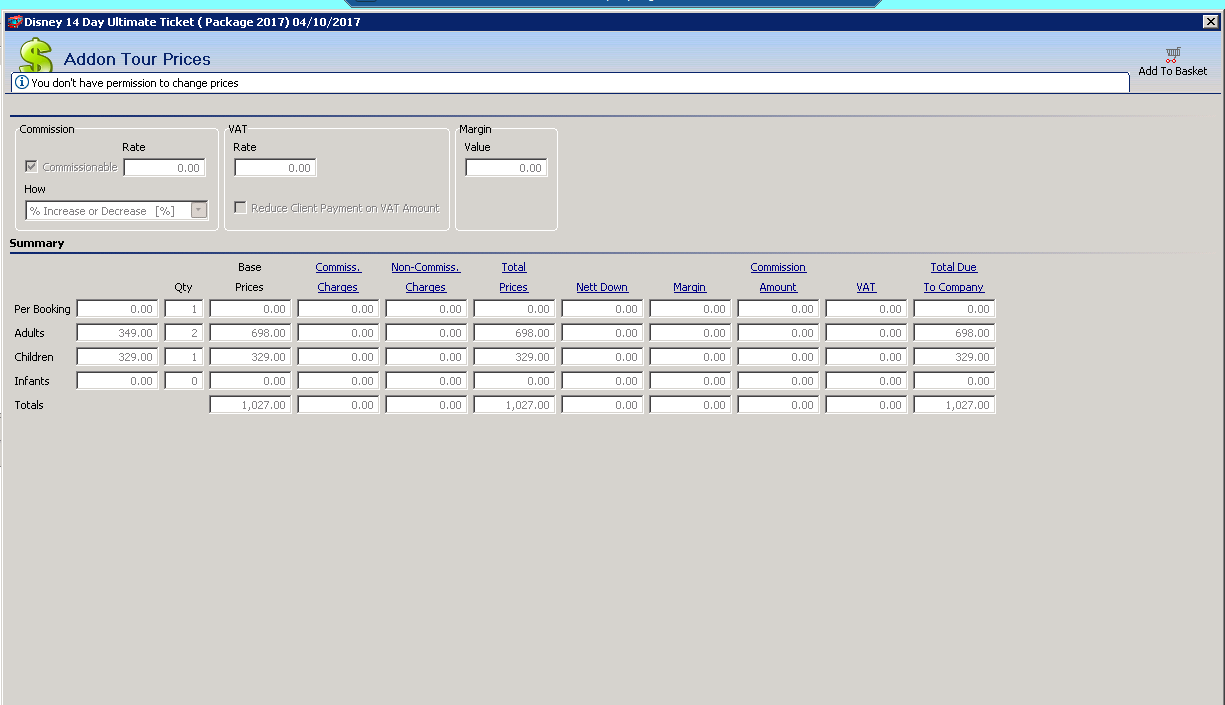Screen dimensions: 1225x705
Task: Open the Margin column link
Action: click(x=690, y=287)
